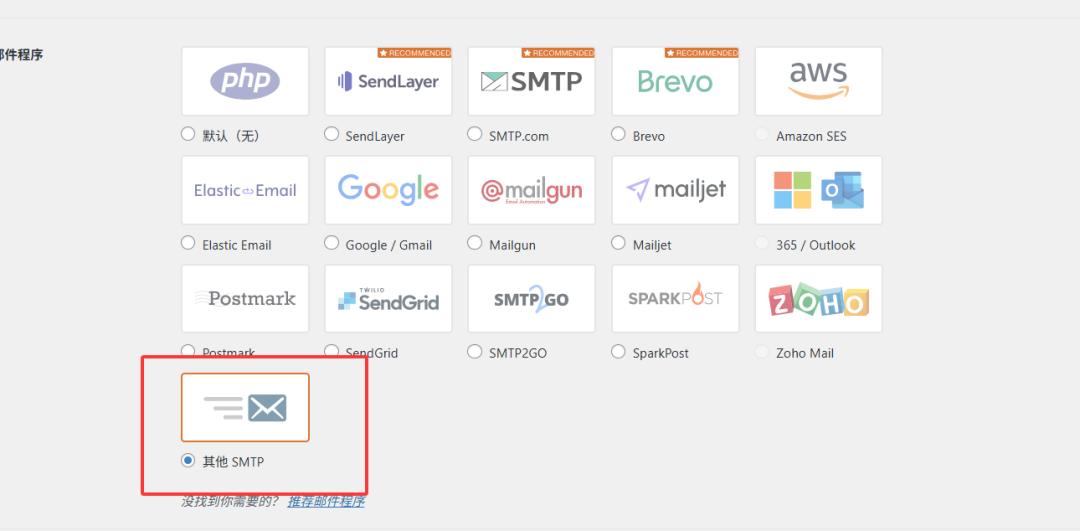Image resolution: width=1080 pixels, height=531 pixels.
Task: Click the disabled 365 / Outlook radio button
Action: click(x=762, y=243)
